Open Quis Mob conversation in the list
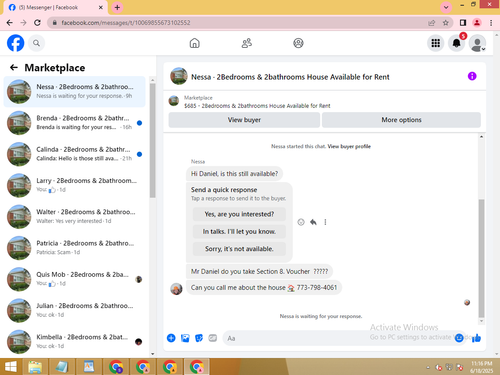The height and width of the screenshot is (375, 500). pos(75,279)
